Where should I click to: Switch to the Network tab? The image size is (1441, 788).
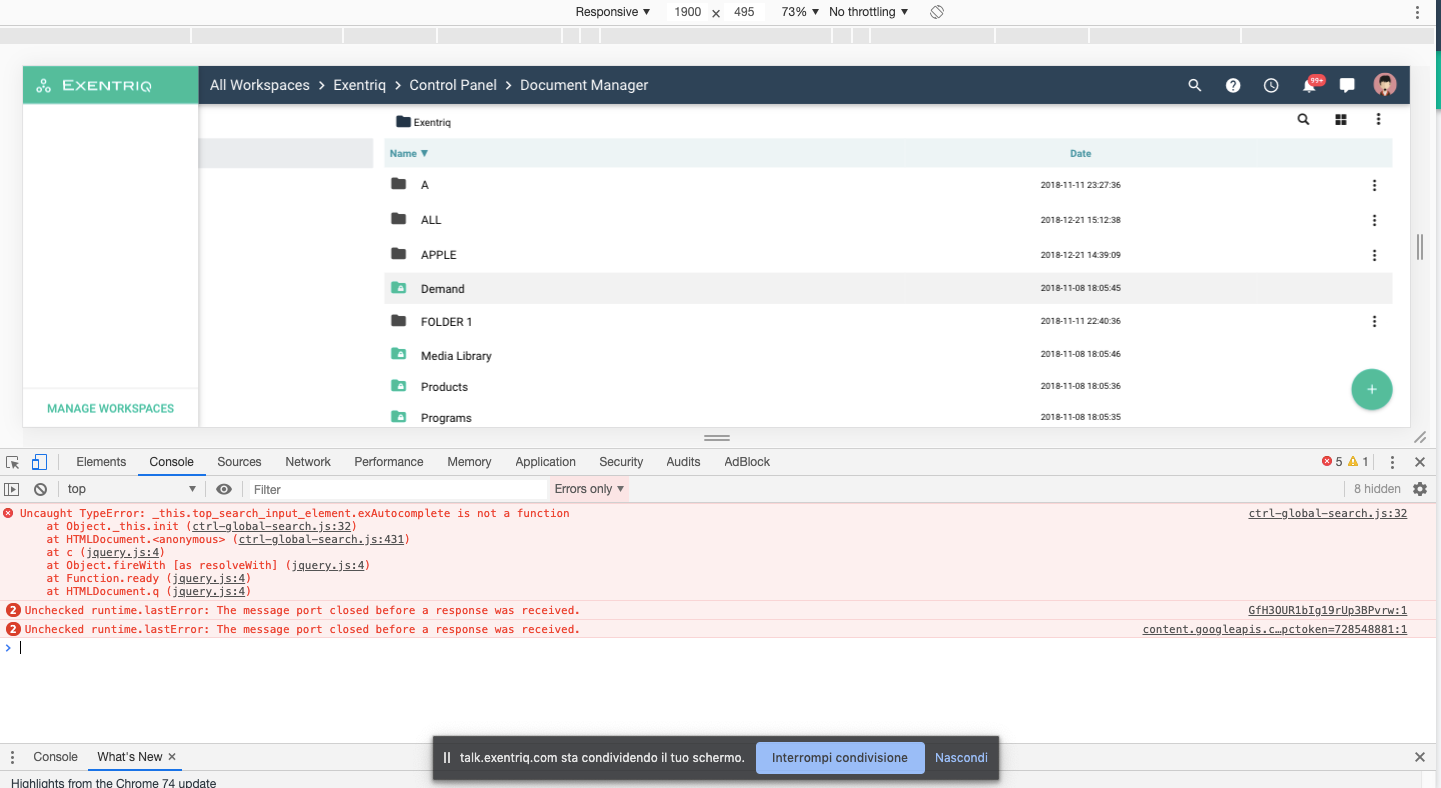coord(307,462)
